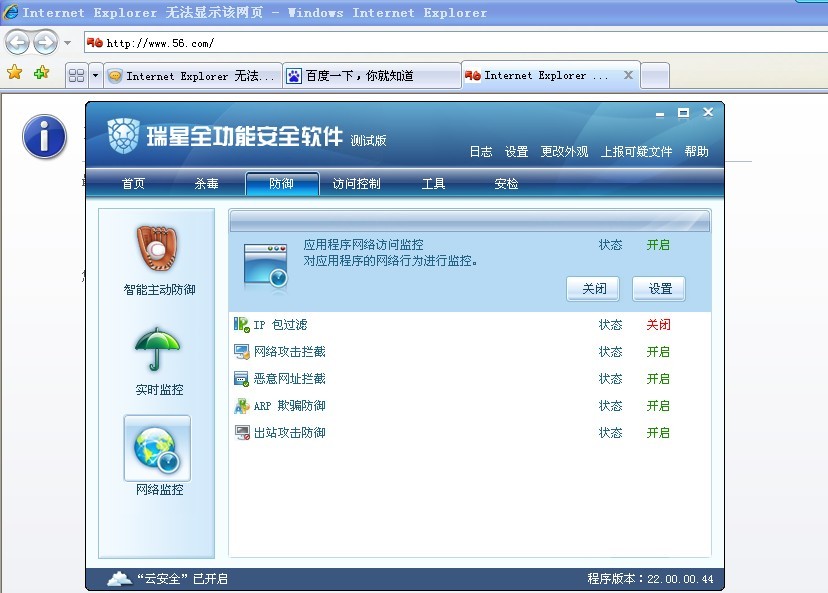Click the blue information icon on IE page
The width and height of the screenshot is (828, 593).
(x=44, y=137)
